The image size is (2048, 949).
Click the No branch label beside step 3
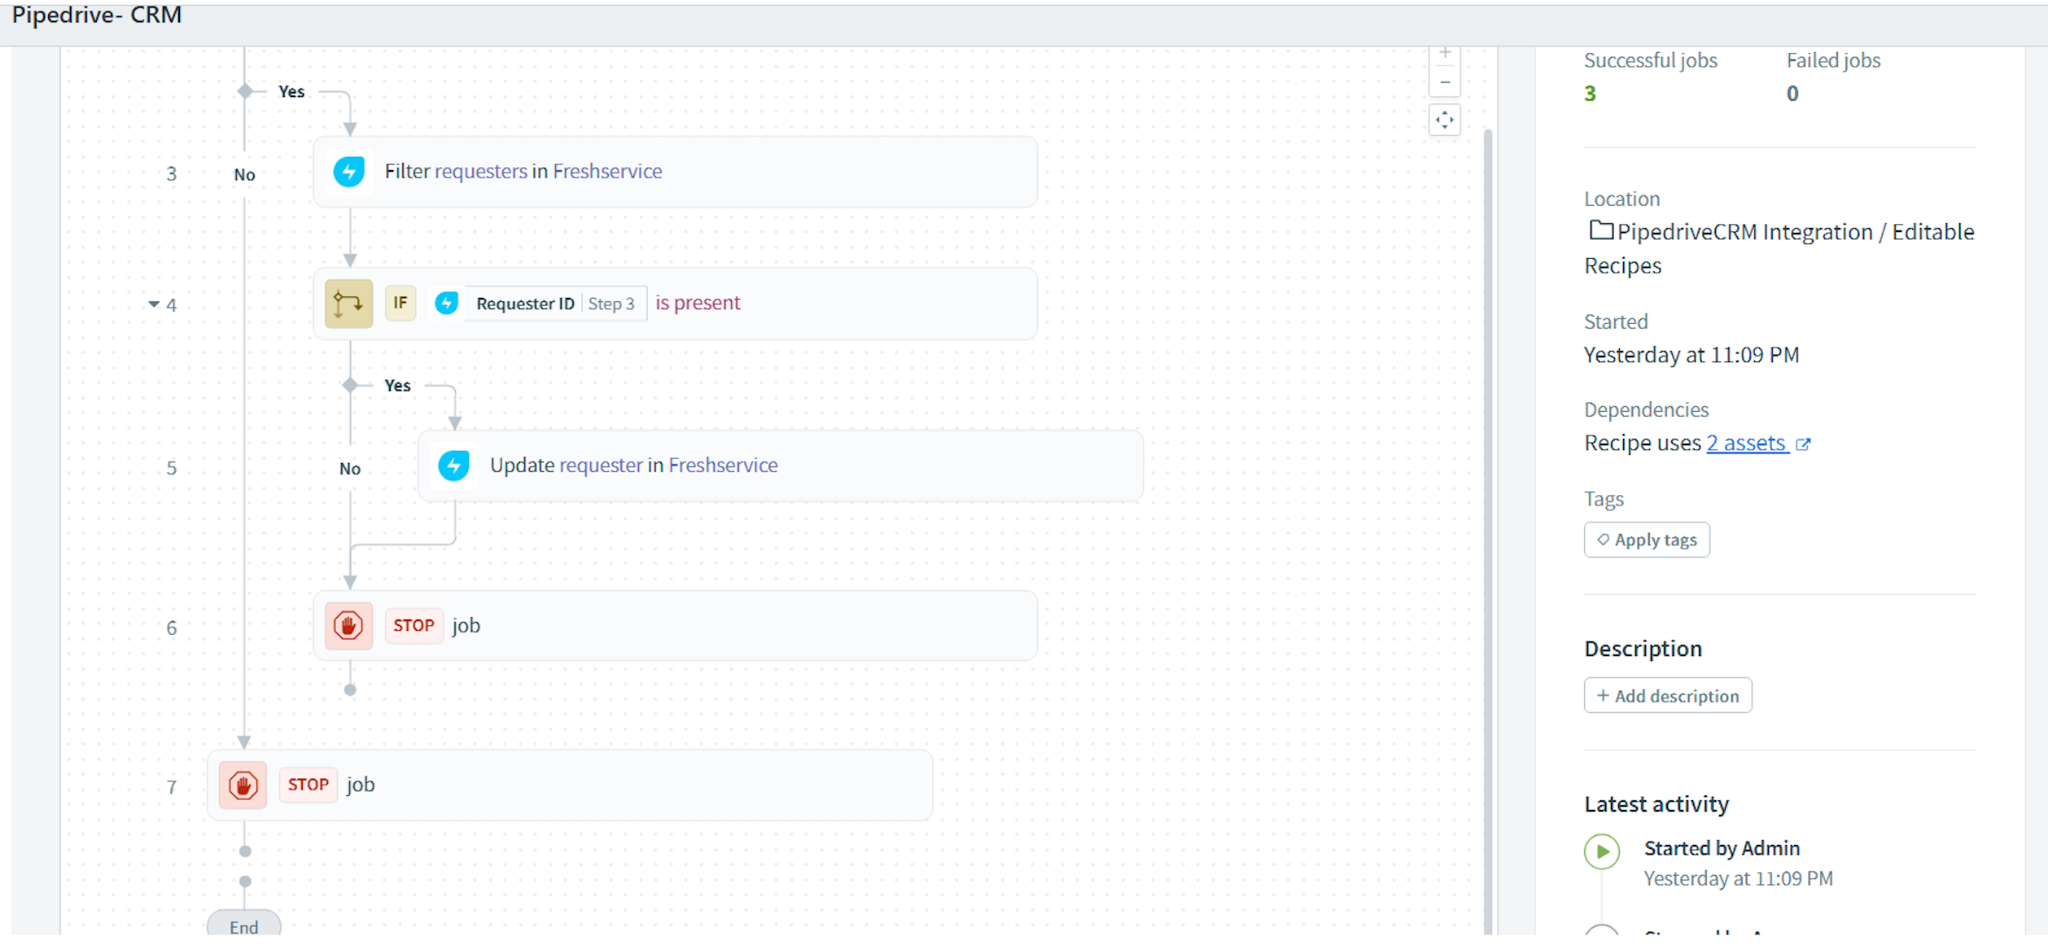(x=245, y=175)
